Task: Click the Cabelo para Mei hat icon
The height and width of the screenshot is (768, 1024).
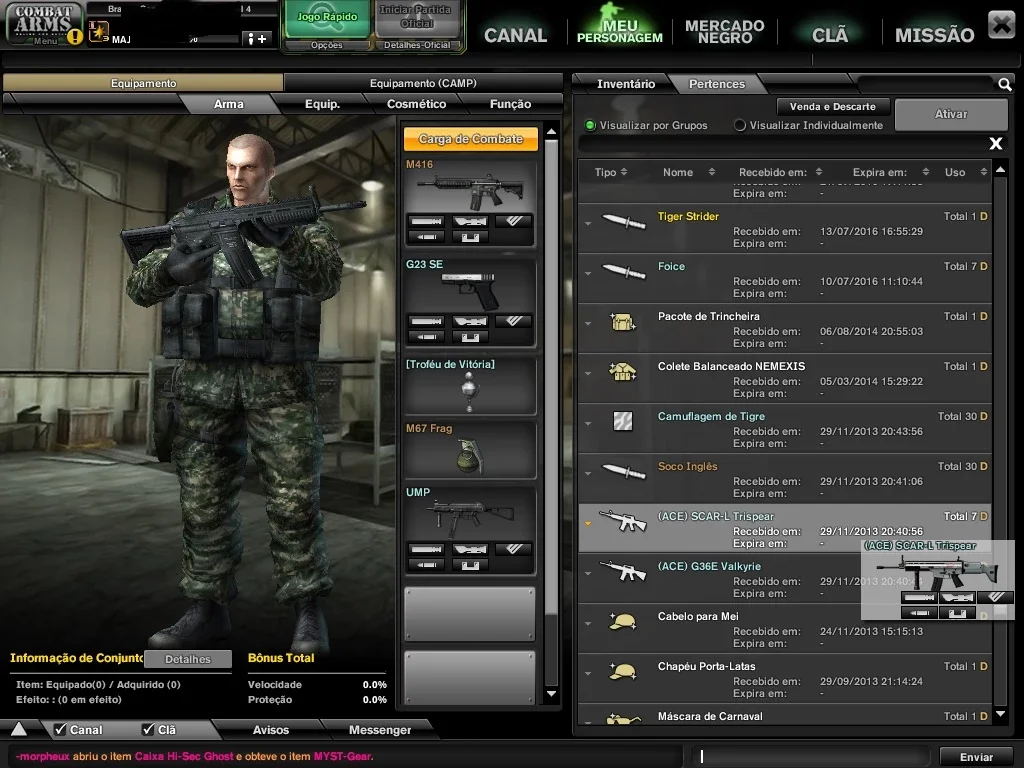Action: (x=622, y=621)
